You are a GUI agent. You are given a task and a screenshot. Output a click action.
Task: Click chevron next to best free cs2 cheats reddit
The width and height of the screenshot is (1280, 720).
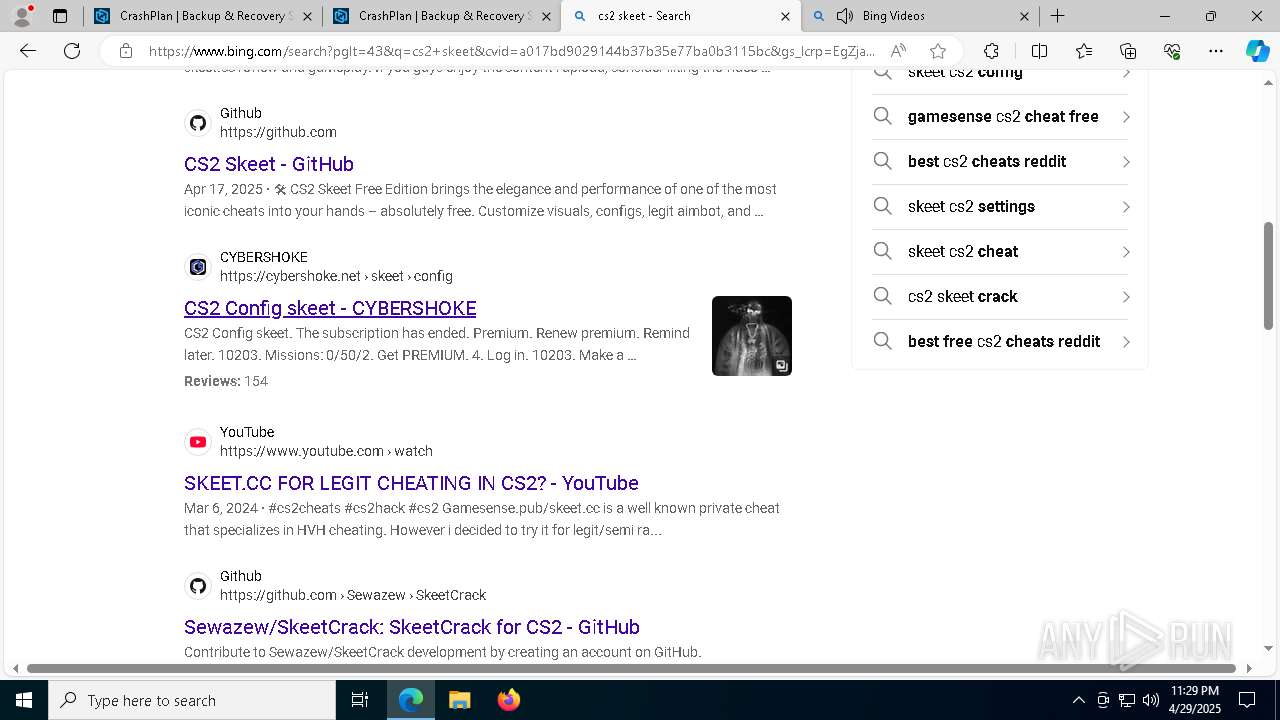coord(1126,342)
